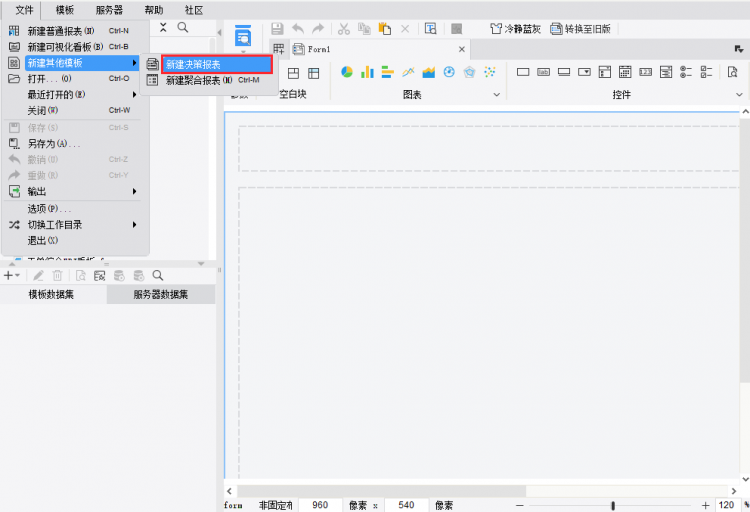The image size is (750, 512).
Task: Close the Form1 tab
Action: pos(462,49)
